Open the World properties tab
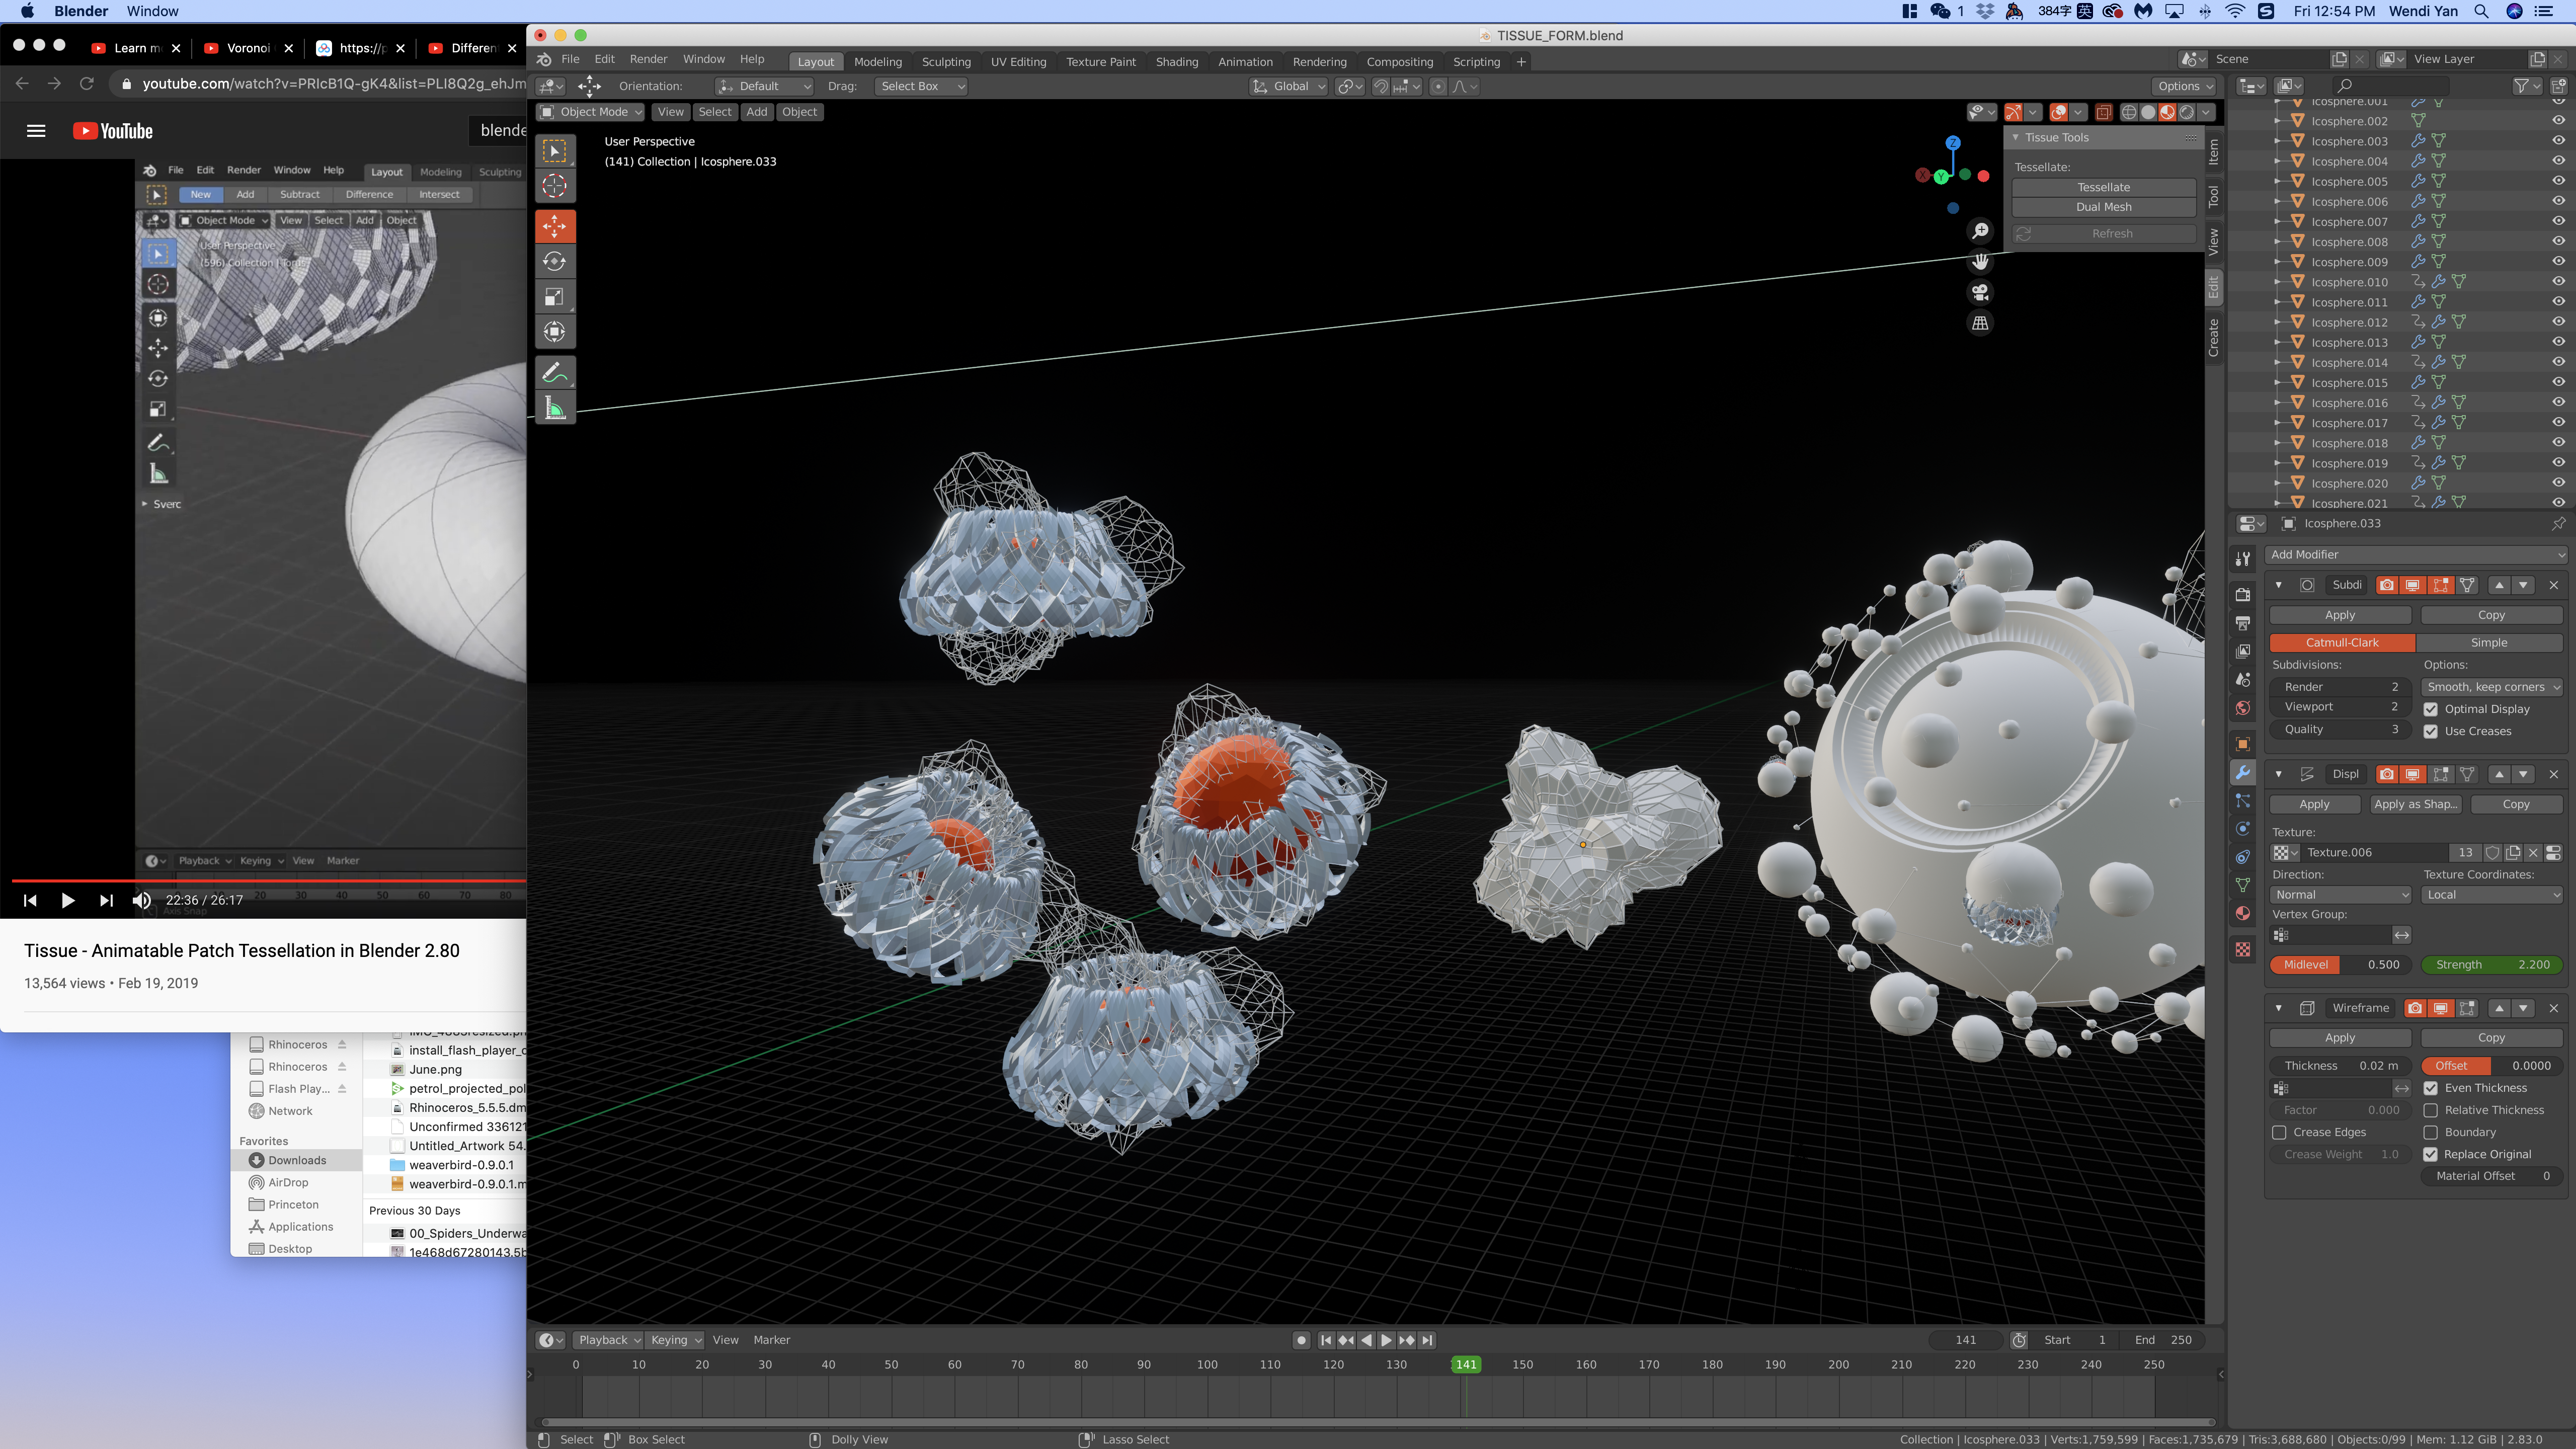The image size is (2576, 1449). click(2243, 708)
